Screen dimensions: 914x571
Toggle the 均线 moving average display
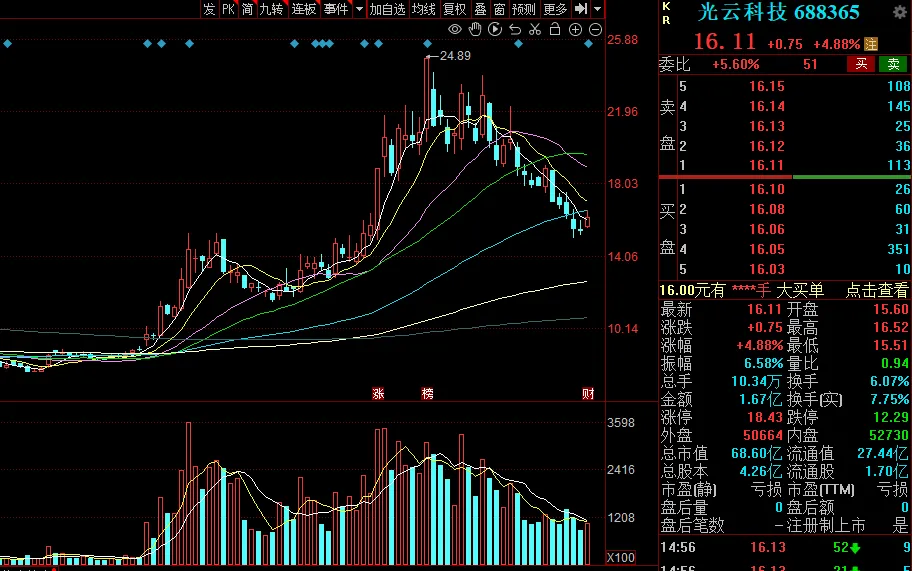424,9
